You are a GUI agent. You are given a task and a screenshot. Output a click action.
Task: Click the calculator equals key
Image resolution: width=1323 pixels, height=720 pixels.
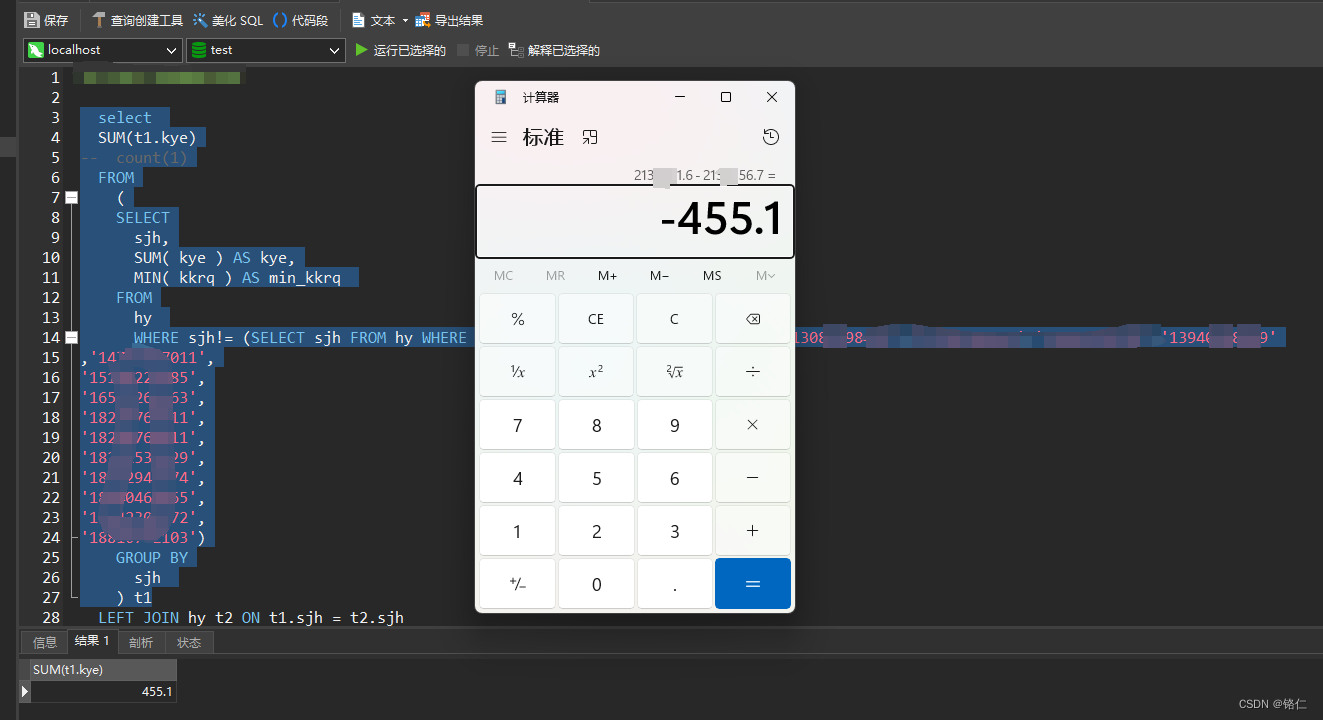(753, 584)
